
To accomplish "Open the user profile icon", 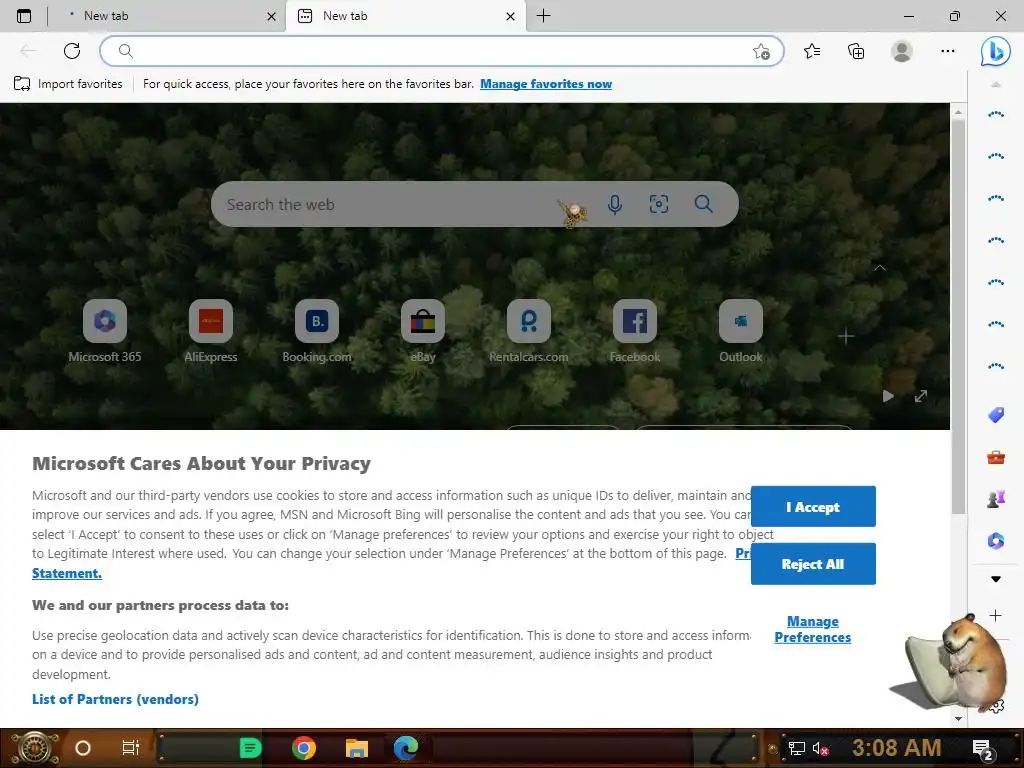I will pos(902,51).
